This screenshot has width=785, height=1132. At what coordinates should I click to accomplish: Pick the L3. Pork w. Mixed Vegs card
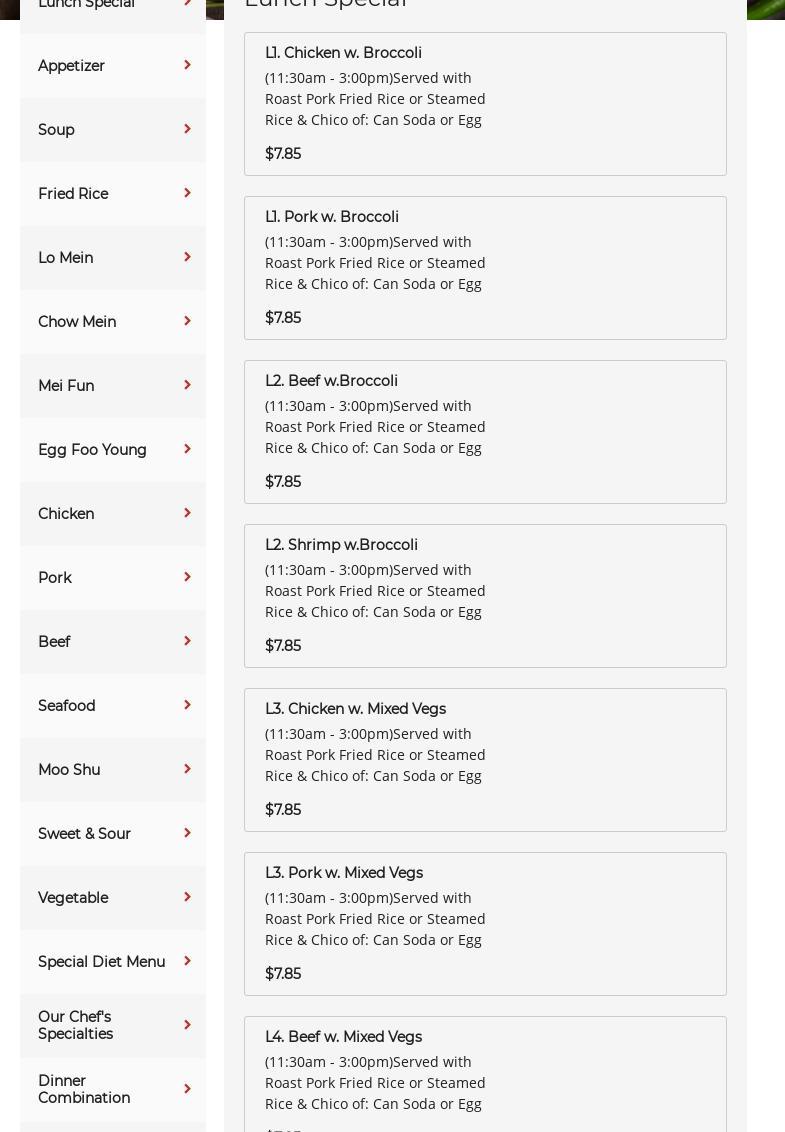344,873
